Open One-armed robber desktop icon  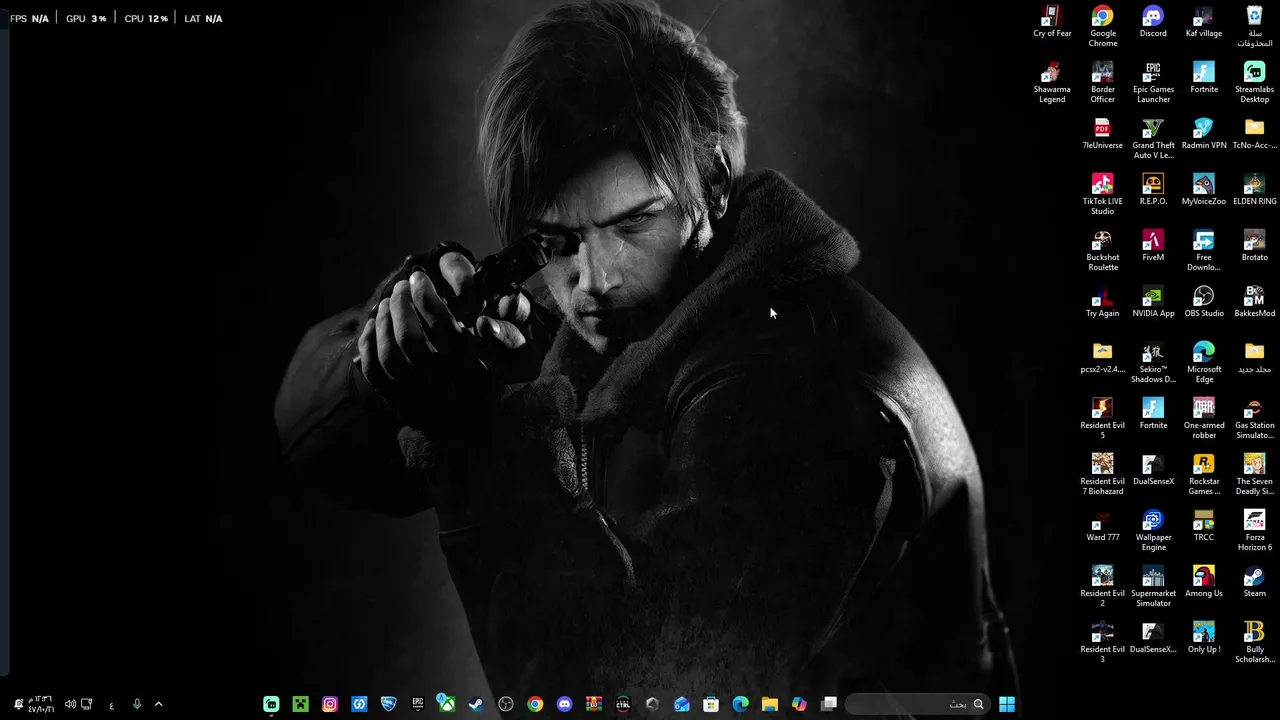click(1203, 419)
